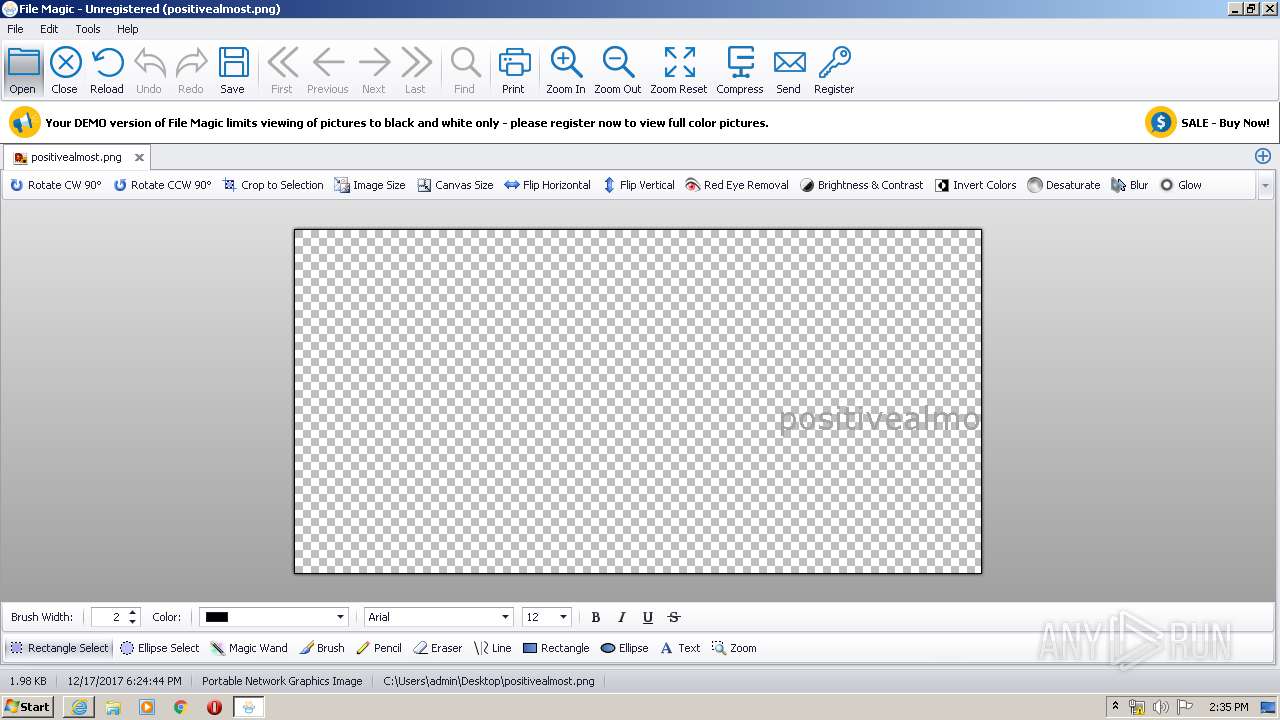Toggle Strikethrough text formatting
Viewport: 1280px width, 720px height.
click(674, 617)
